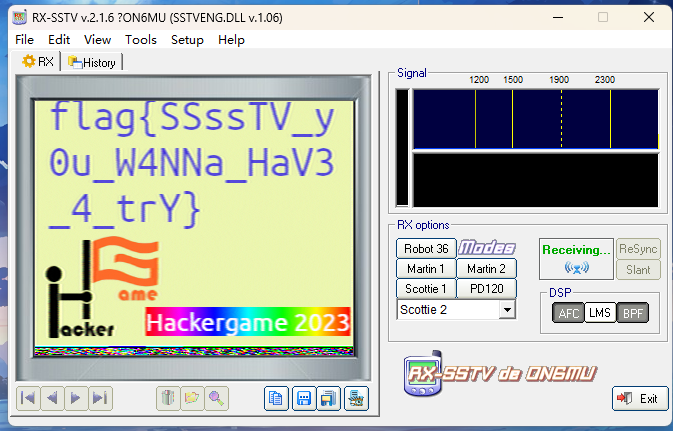673x431 pixels.
Task: Toggle the LMS DSP filter
Action: coord(600,313)
